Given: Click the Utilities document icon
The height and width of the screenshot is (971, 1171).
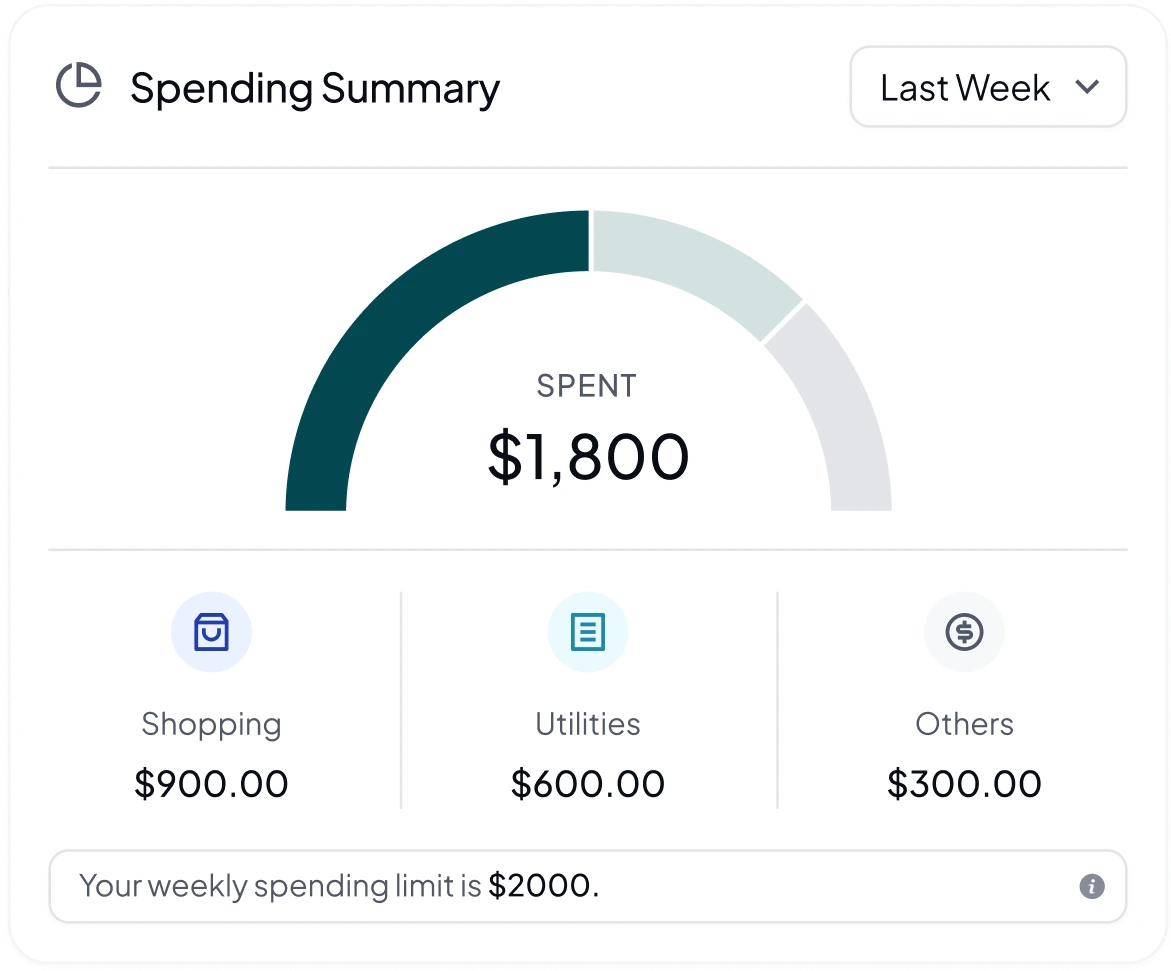Looking at the screenshot, I should click(x=588, y=632).
